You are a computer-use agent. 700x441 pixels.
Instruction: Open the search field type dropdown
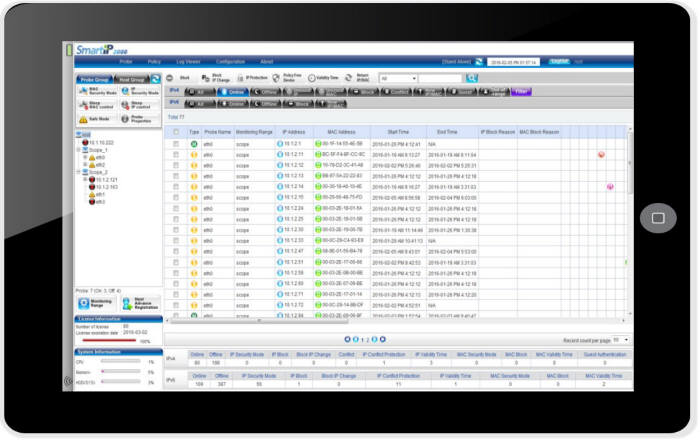coord(398,79)
